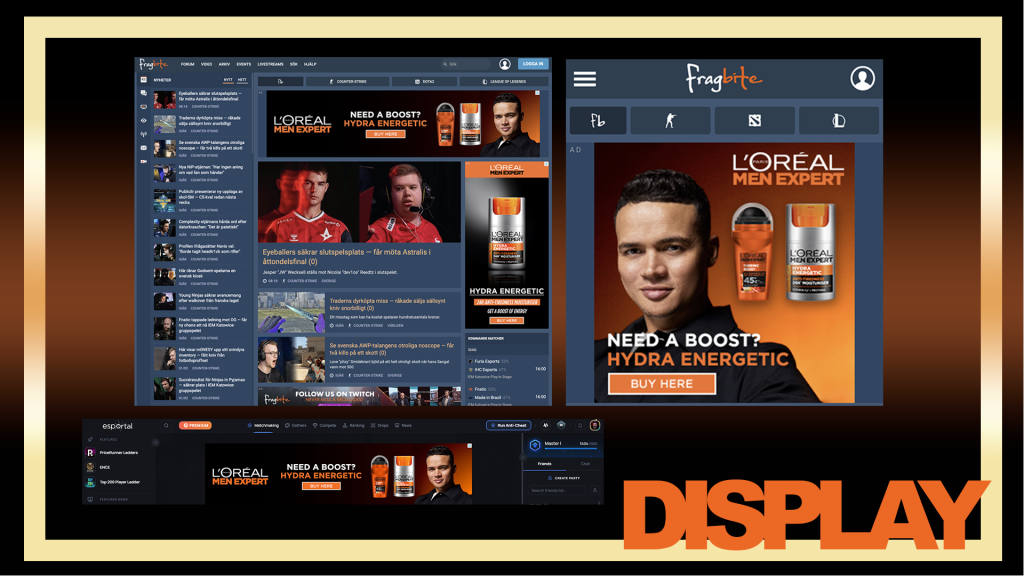Click the news sidebar icon beside NYHETER
The width and height of the screenshot is (1024, 576).
(144, 80)
